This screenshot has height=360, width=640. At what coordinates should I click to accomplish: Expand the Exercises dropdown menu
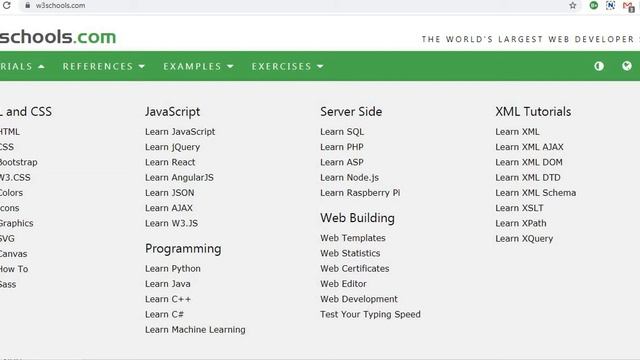287,66
